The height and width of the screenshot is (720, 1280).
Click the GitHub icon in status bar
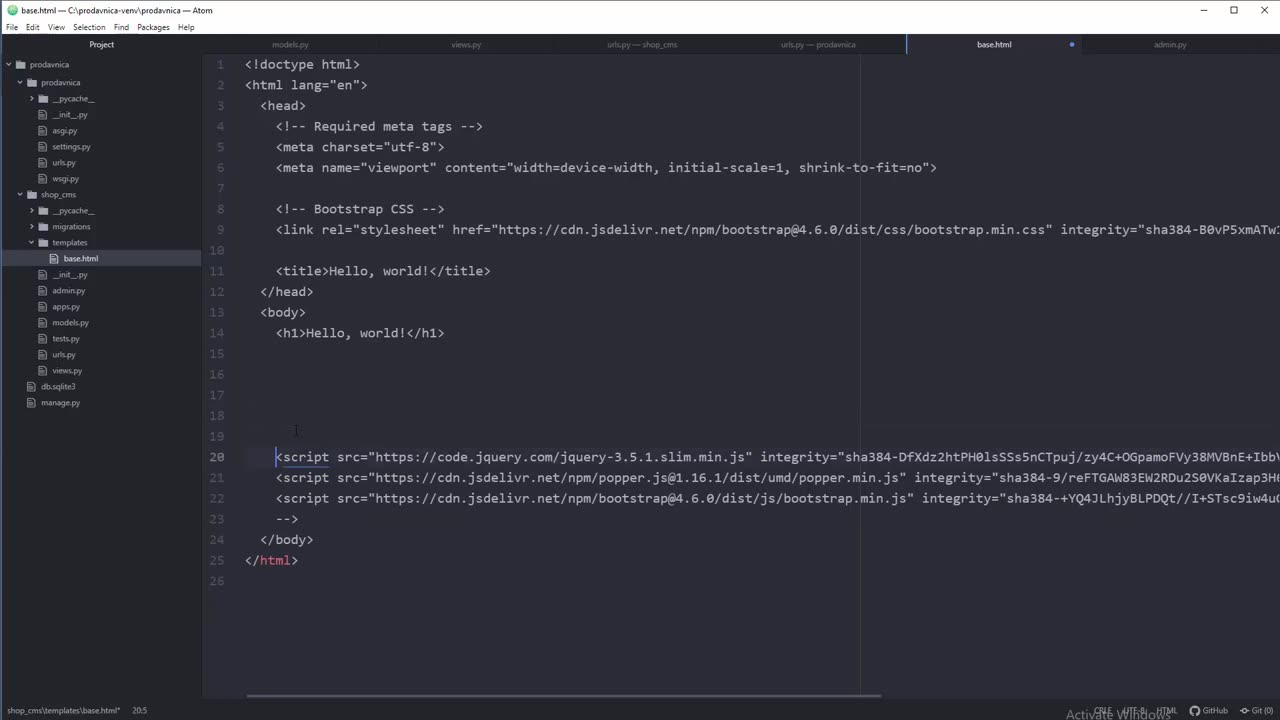pyautogui.click(x=1194, y=711)
